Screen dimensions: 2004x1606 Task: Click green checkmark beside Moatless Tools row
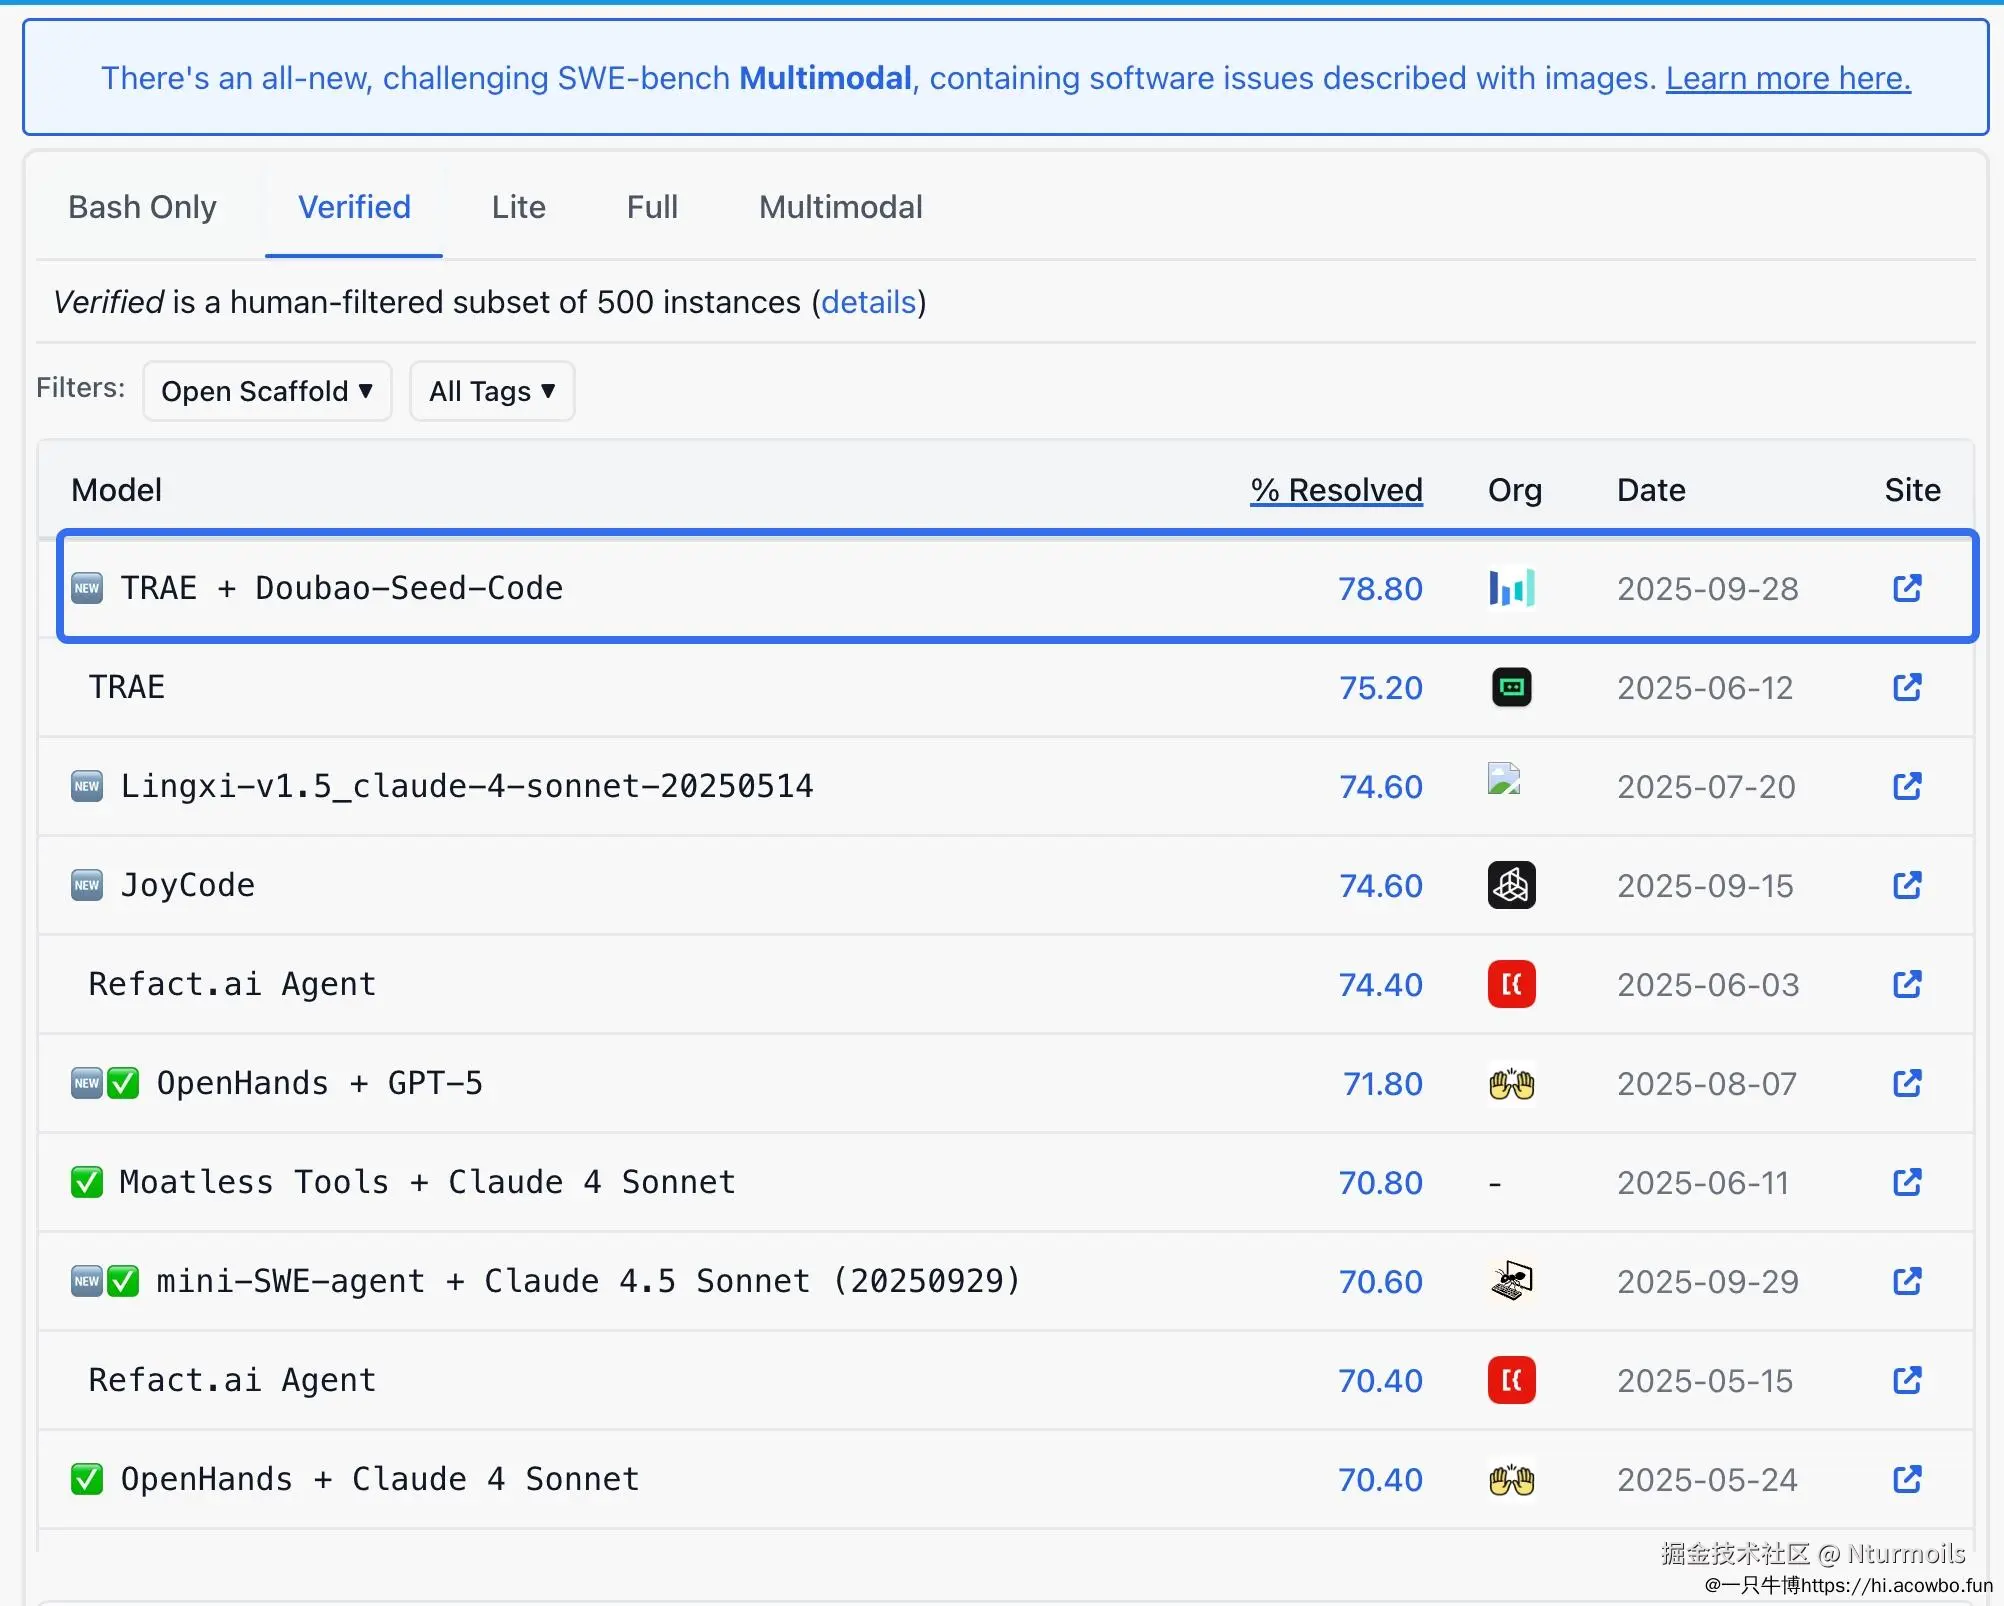pyautogui.click(x=87, y=1182)
